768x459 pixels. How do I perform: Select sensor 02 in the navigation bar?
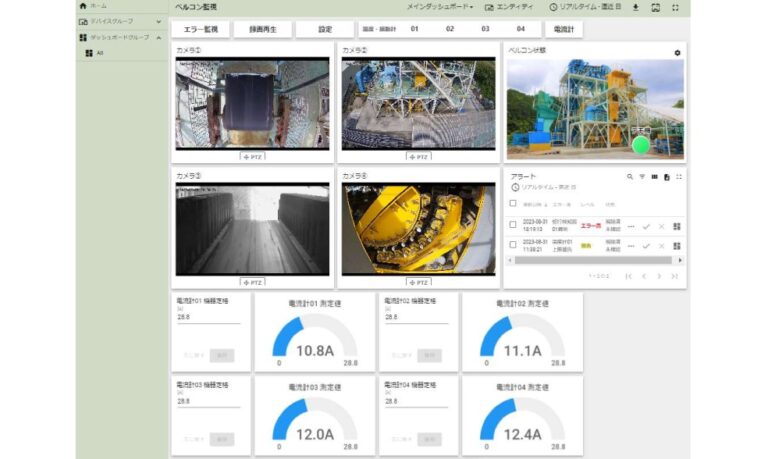450,29
